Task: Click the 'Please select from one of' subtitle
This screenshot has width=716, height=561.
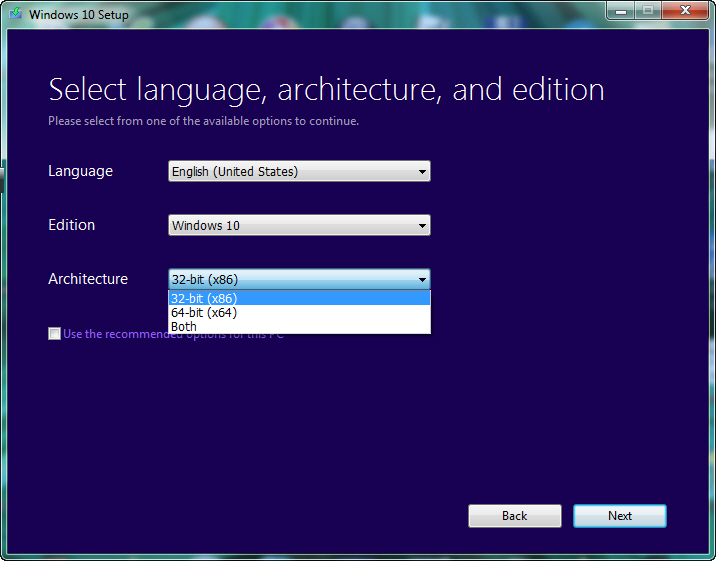Action: [203, 121]
